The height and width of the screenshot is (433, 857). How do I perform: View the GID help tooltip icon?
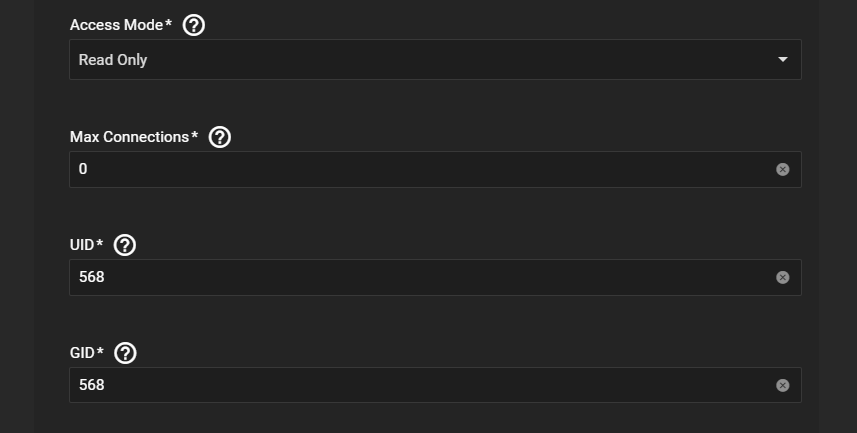[125, 353]
